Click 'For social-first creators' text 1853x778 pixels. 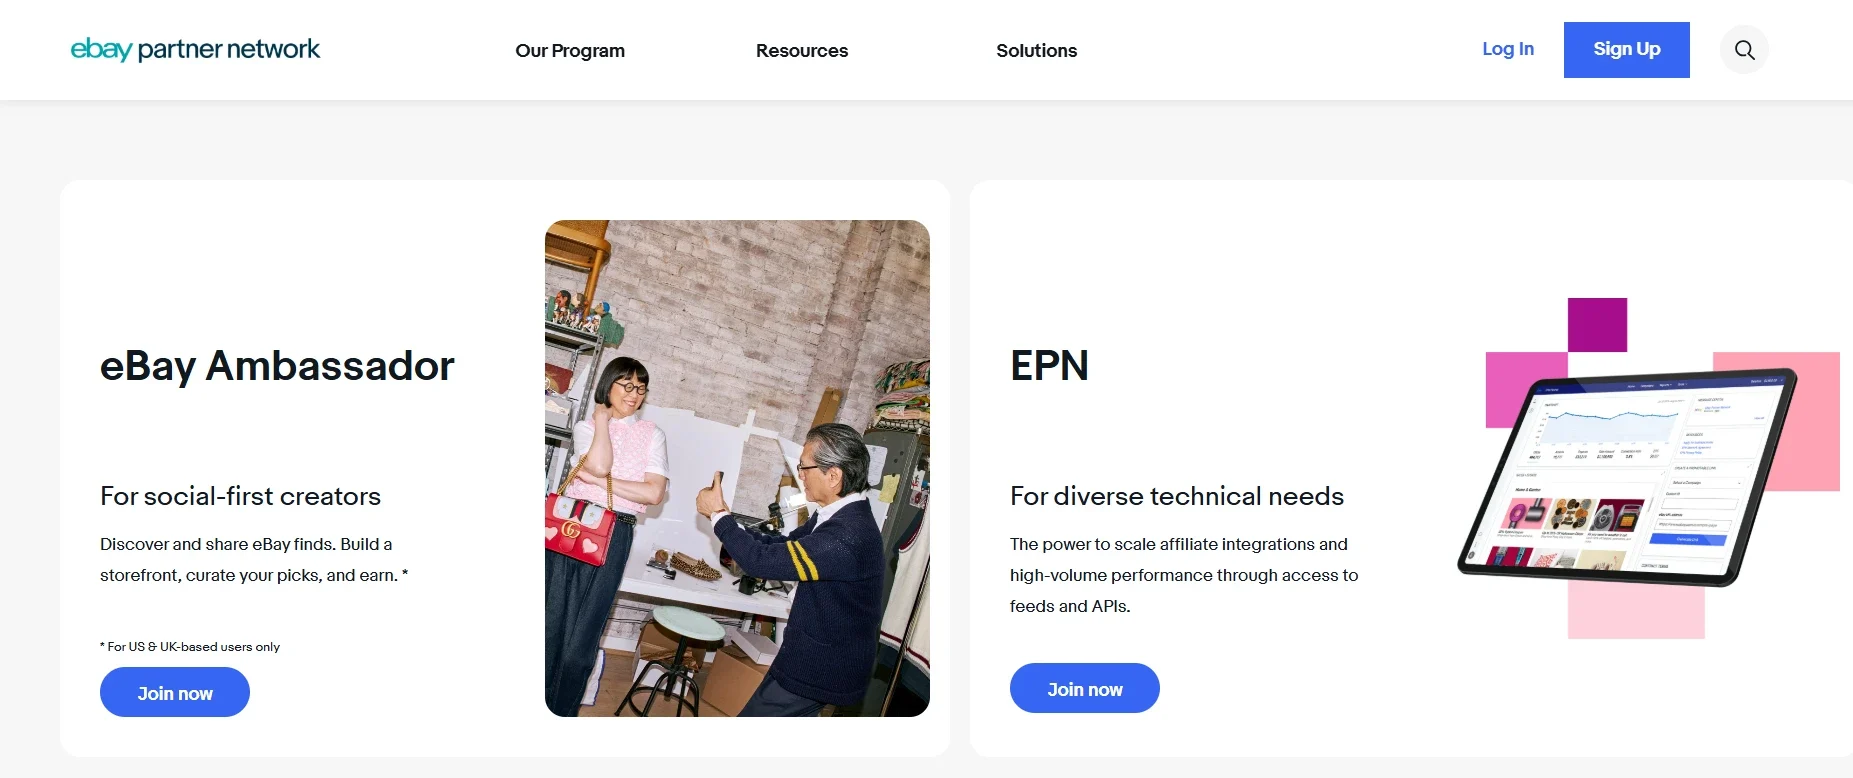point(241,496)
